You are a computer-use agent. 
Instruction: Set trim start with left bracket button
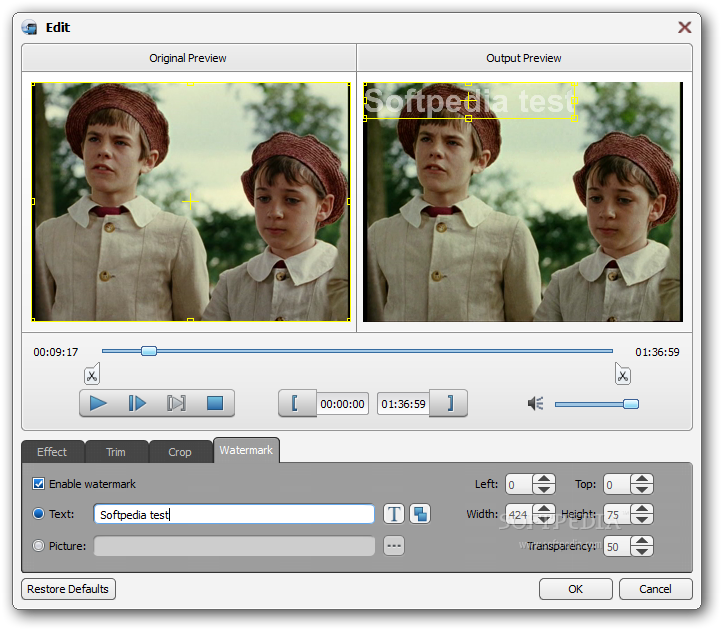pos(295,403)
